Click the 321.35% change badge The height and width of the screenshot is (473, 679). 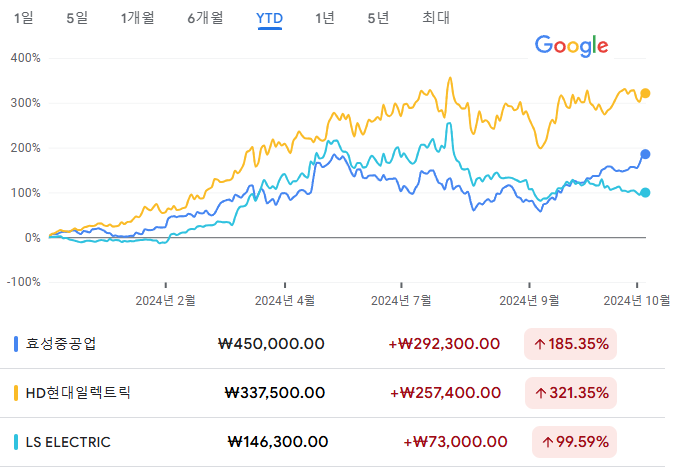[x=571, y=393]
